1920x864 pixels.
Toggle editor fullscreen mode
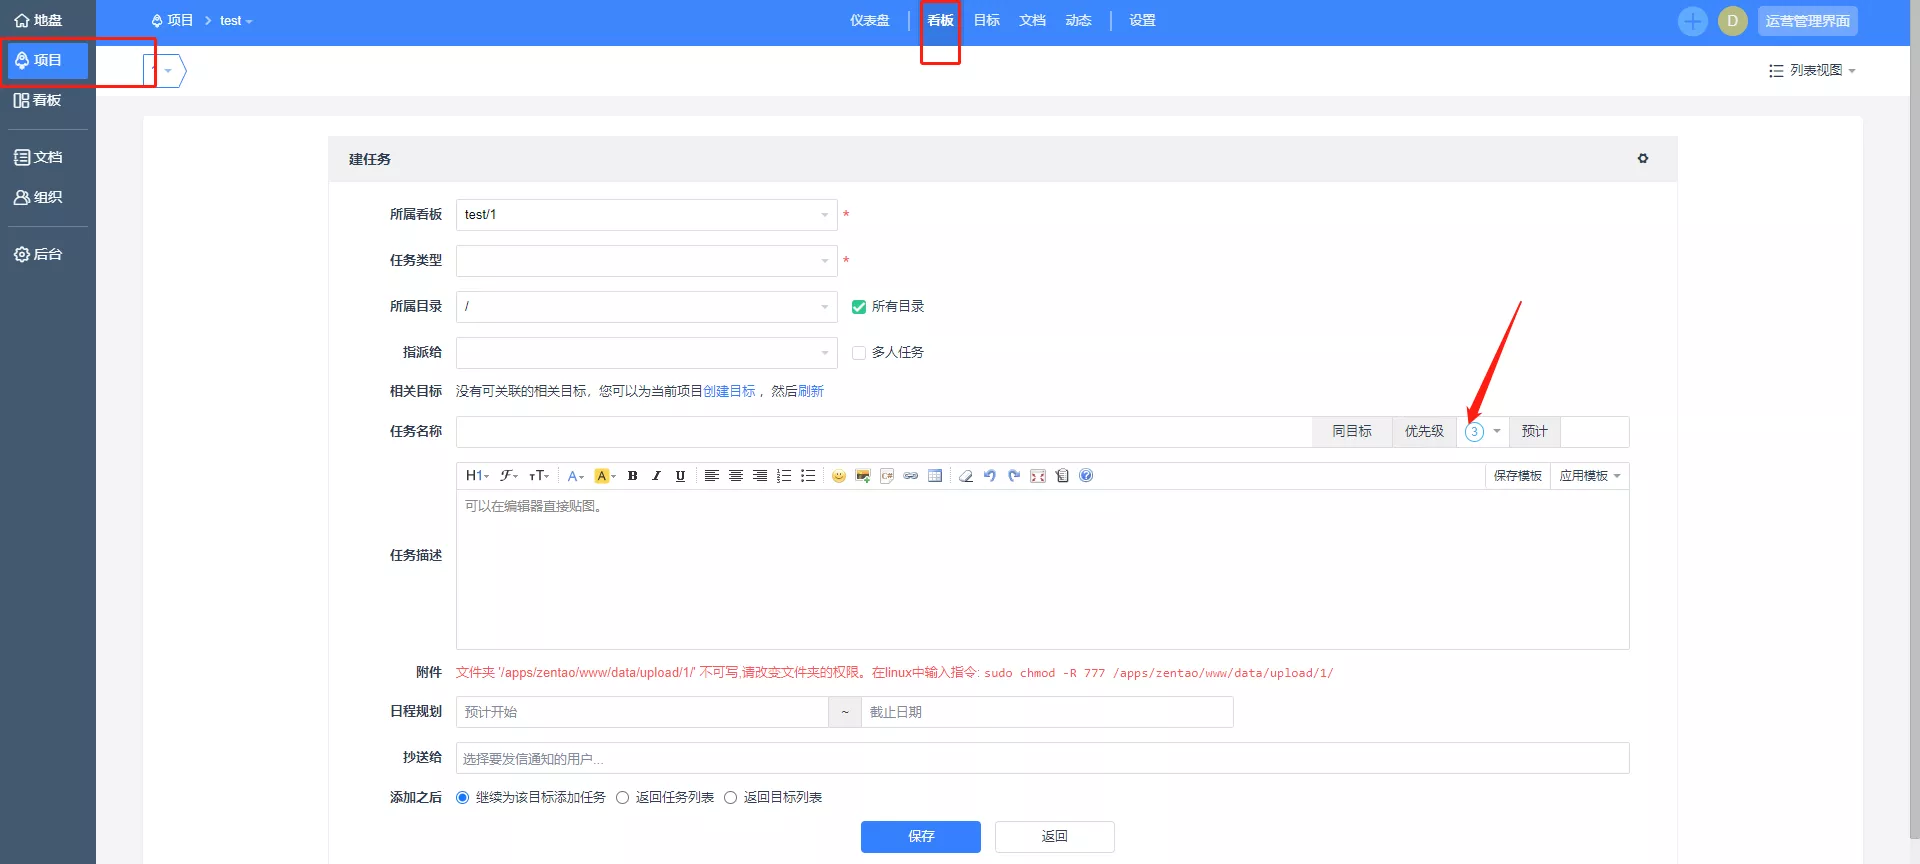1038,476
